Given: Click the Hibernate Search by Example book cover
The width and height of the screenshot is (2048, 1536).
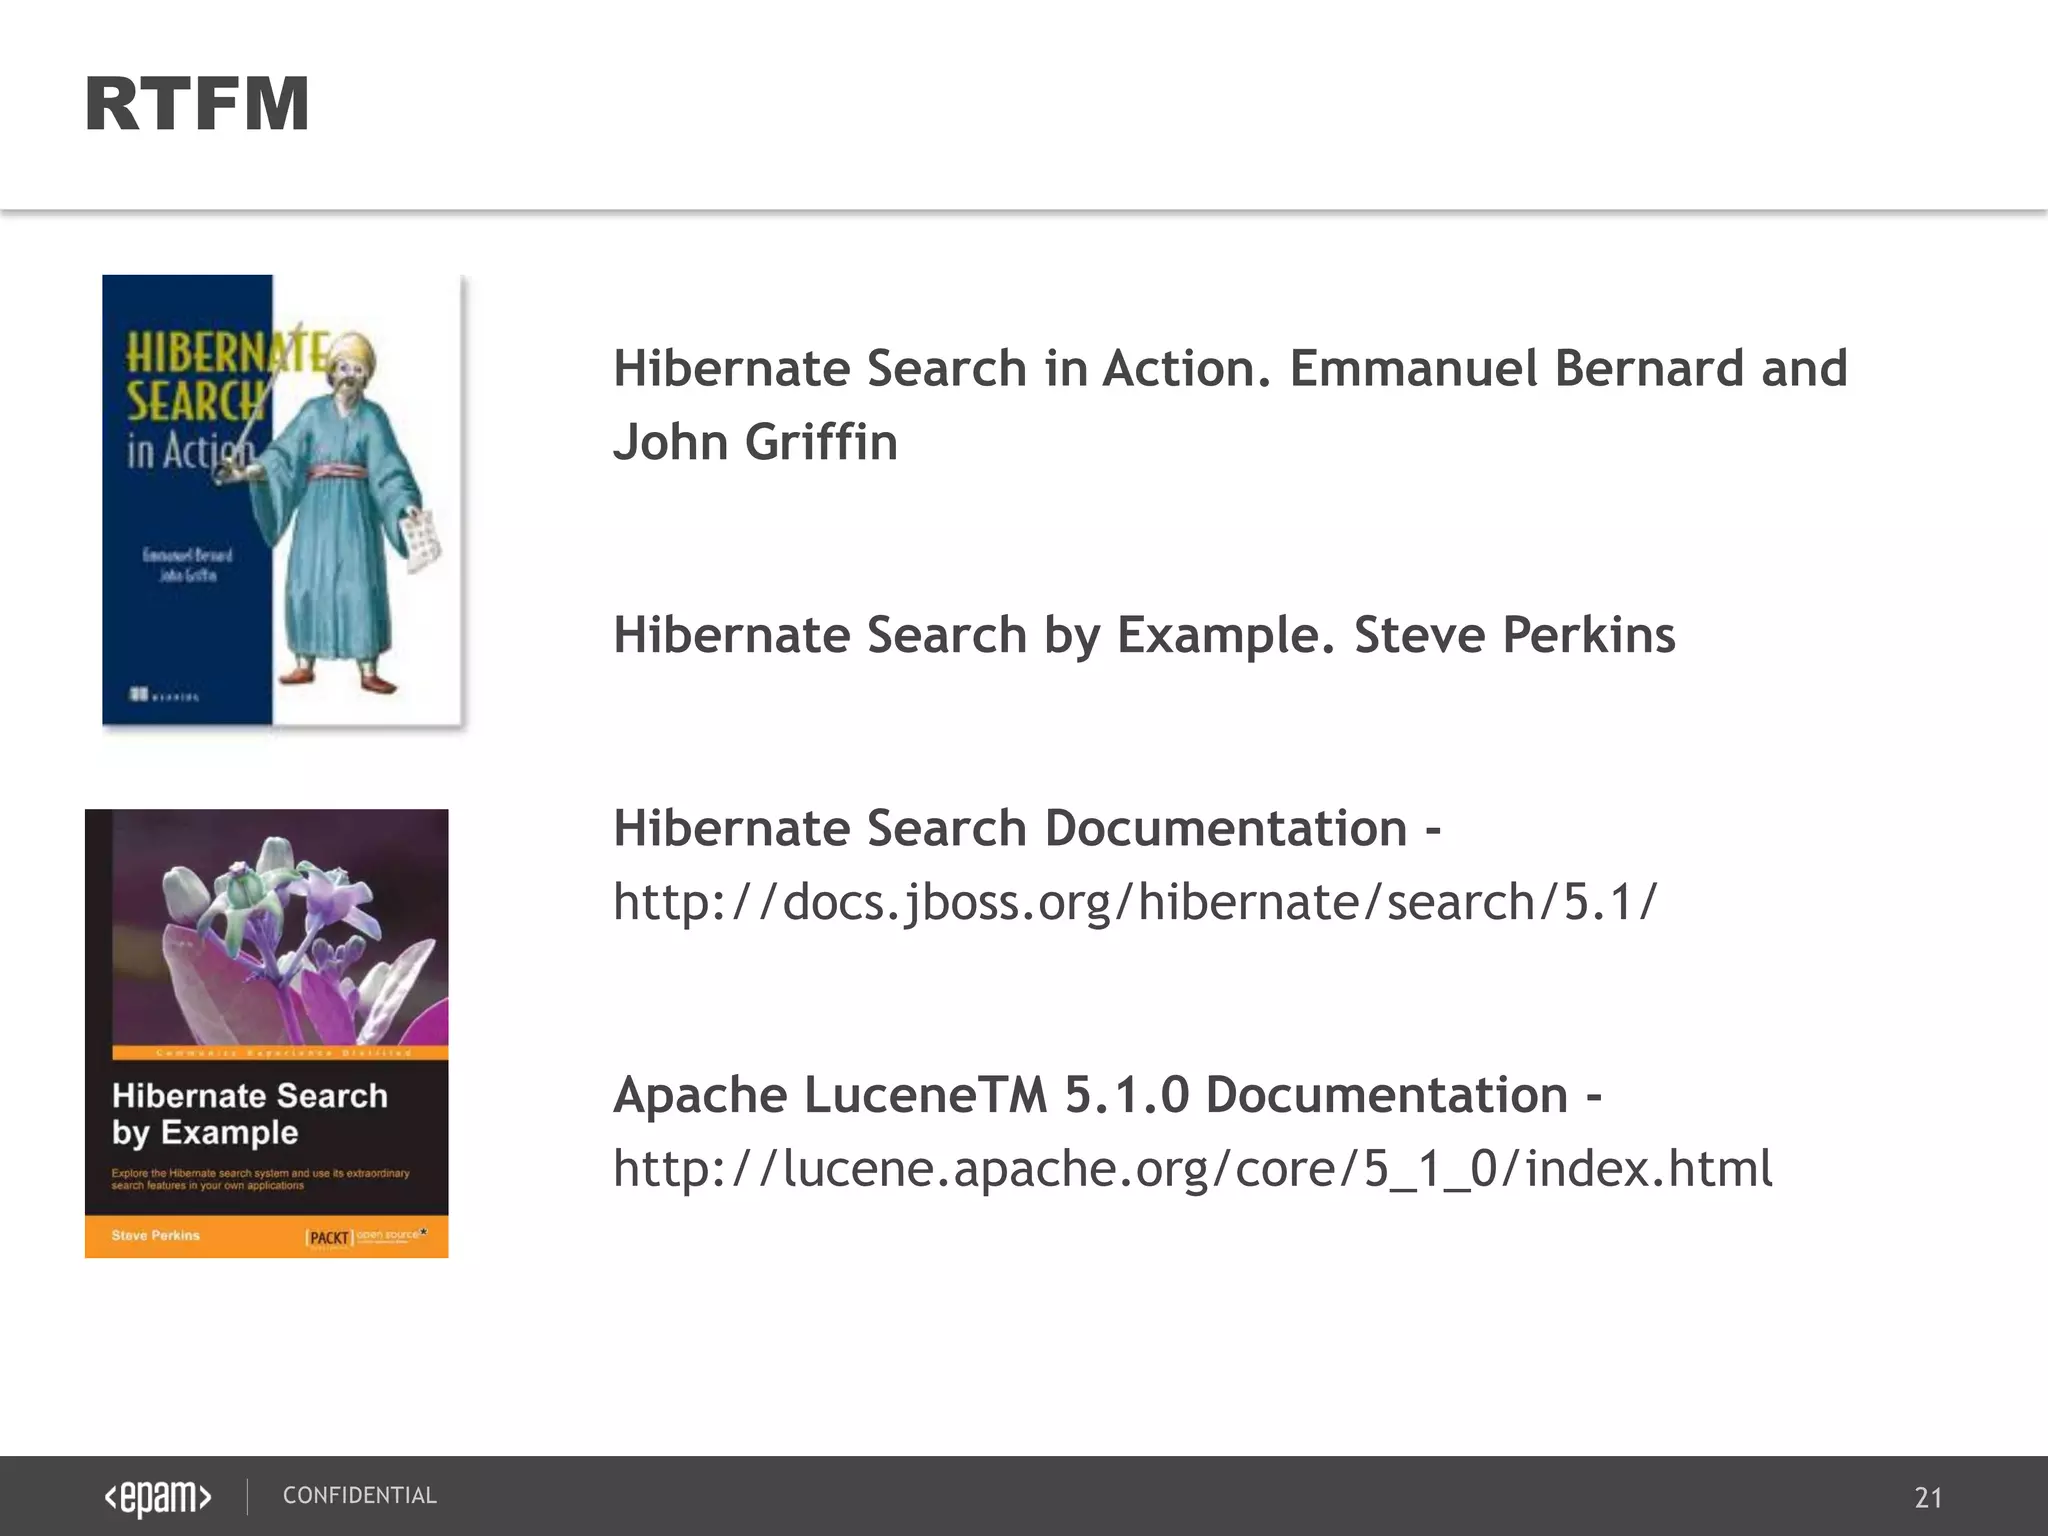Looking at the screenshot, I should (x=267, y=1033).
